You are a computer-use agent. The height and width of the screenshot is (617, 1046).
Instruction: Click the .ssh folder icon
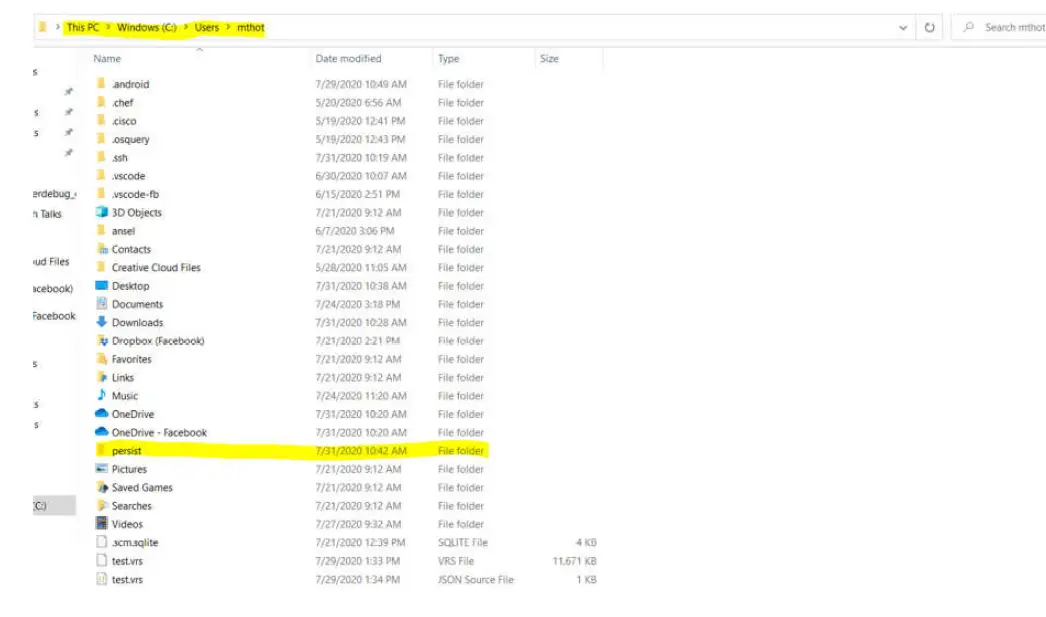click(101, 157)
